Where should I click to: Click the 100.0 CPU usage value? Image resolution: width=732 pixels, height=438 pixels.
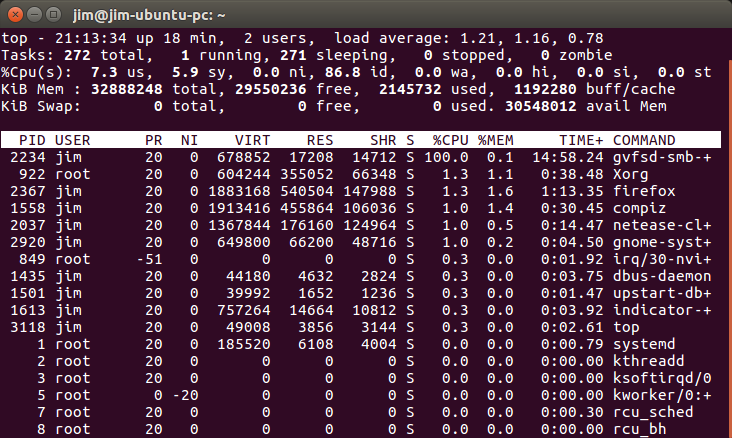point(446,157)
